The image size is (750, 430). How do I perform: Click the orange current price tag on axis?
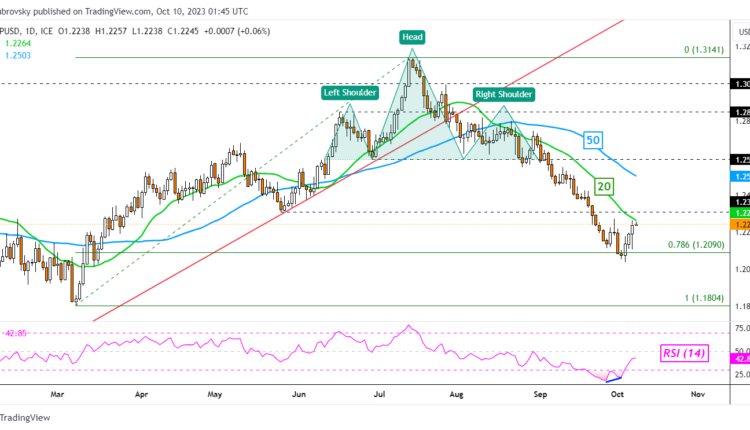[739, 224]
